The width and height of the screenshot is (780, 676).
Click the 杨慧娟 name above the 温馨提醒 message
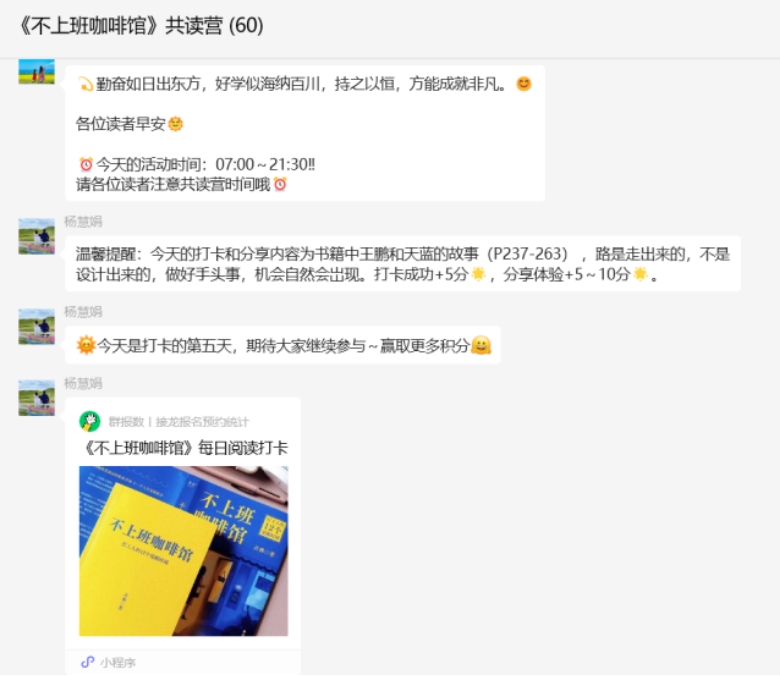coord(83,222)
